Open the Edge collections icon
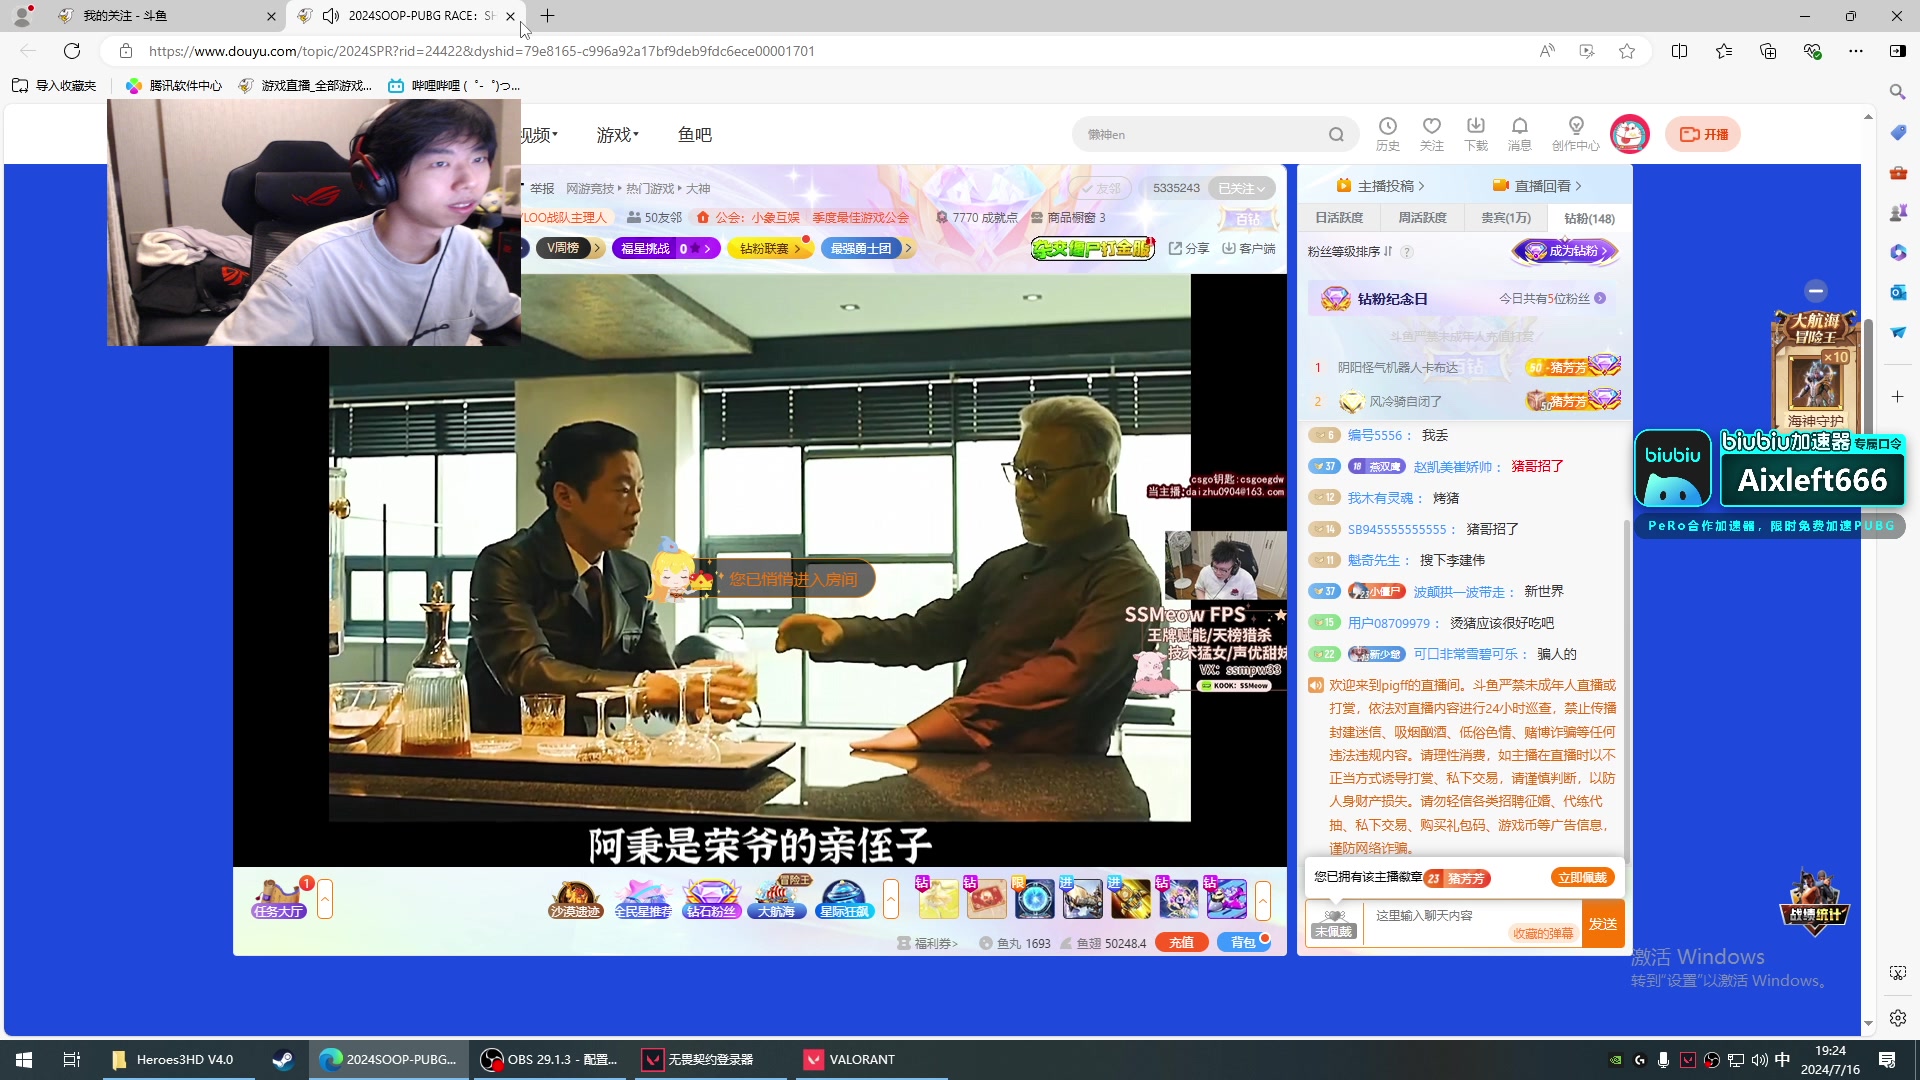This screenshot has height=1080, width=1920. click(1768, 51)
